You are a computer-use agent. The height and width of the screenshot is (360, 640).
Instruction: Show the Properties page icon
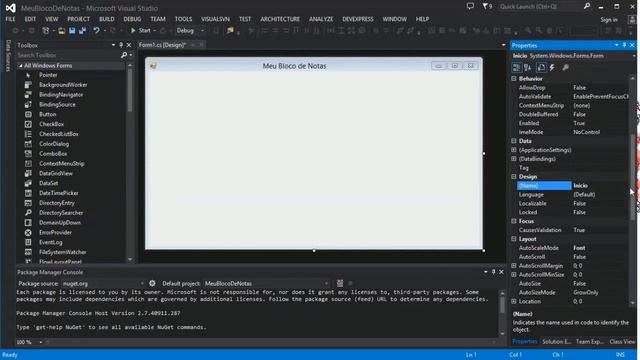click(541, 68)
